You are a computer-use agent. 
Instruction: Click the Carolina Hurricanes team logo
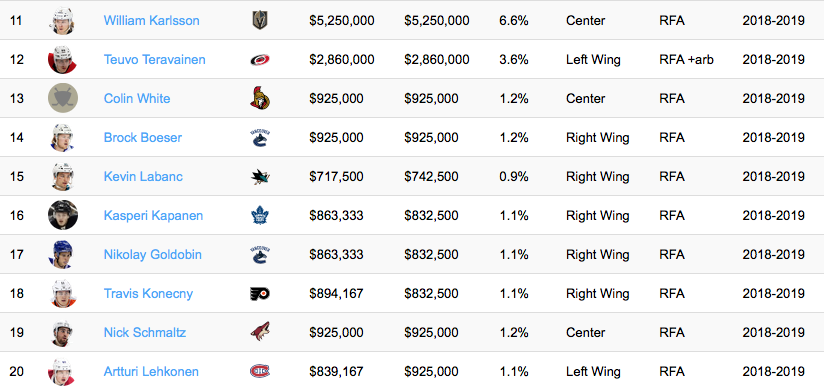(x=260, y=60)
